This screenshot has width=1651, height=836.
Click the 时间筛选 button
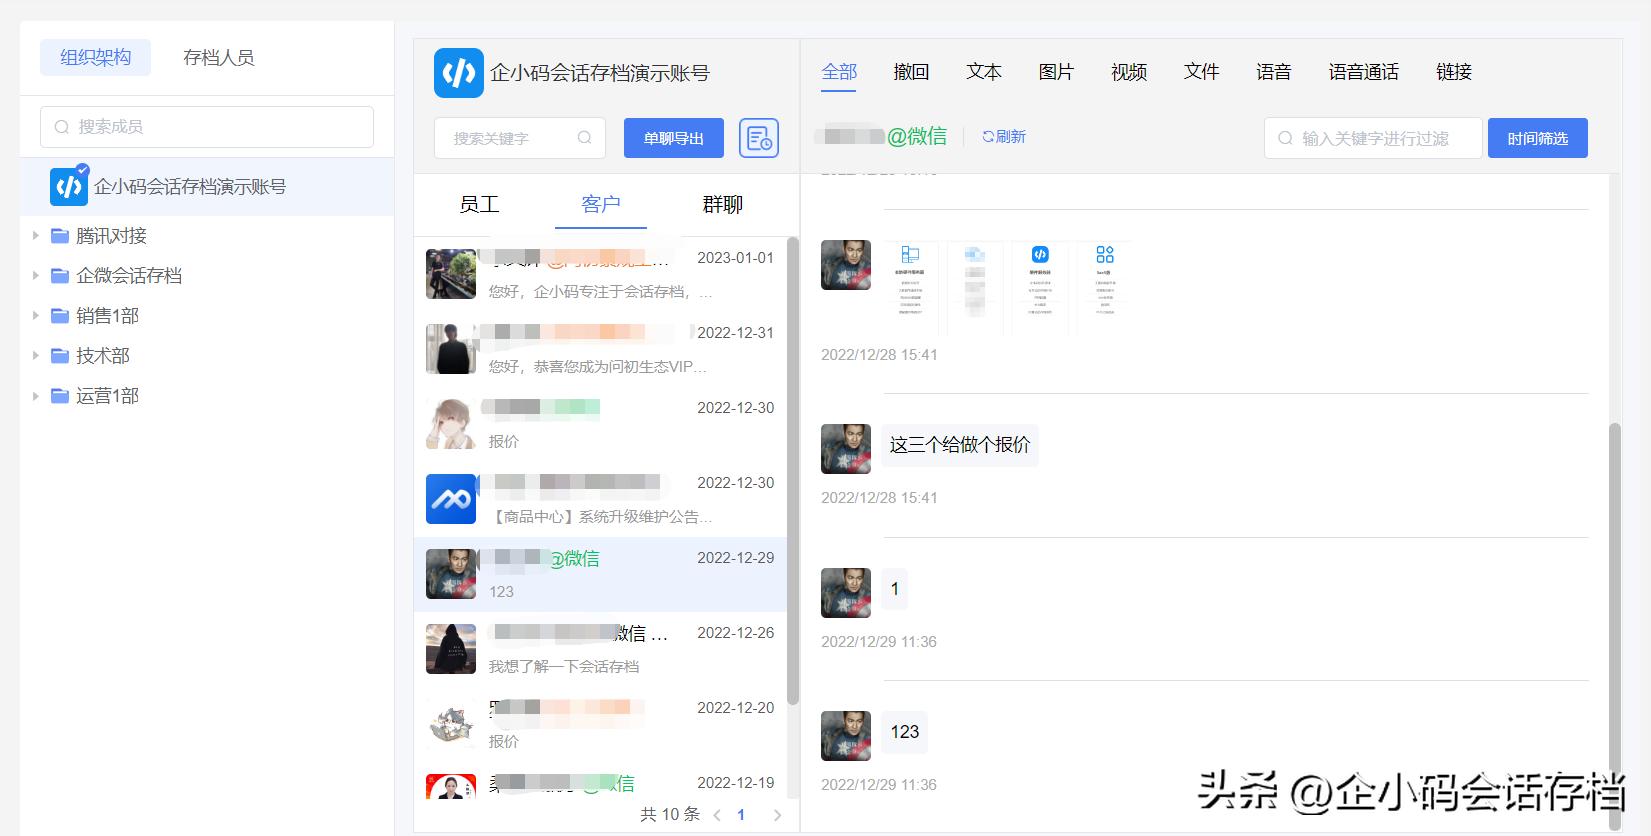coord(1538,138)
